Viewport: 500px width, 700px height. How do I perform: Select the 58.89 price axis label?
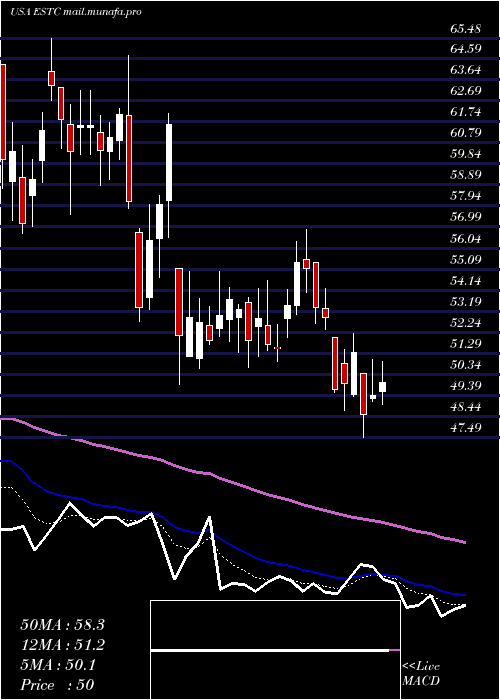(x=466, y=175)
